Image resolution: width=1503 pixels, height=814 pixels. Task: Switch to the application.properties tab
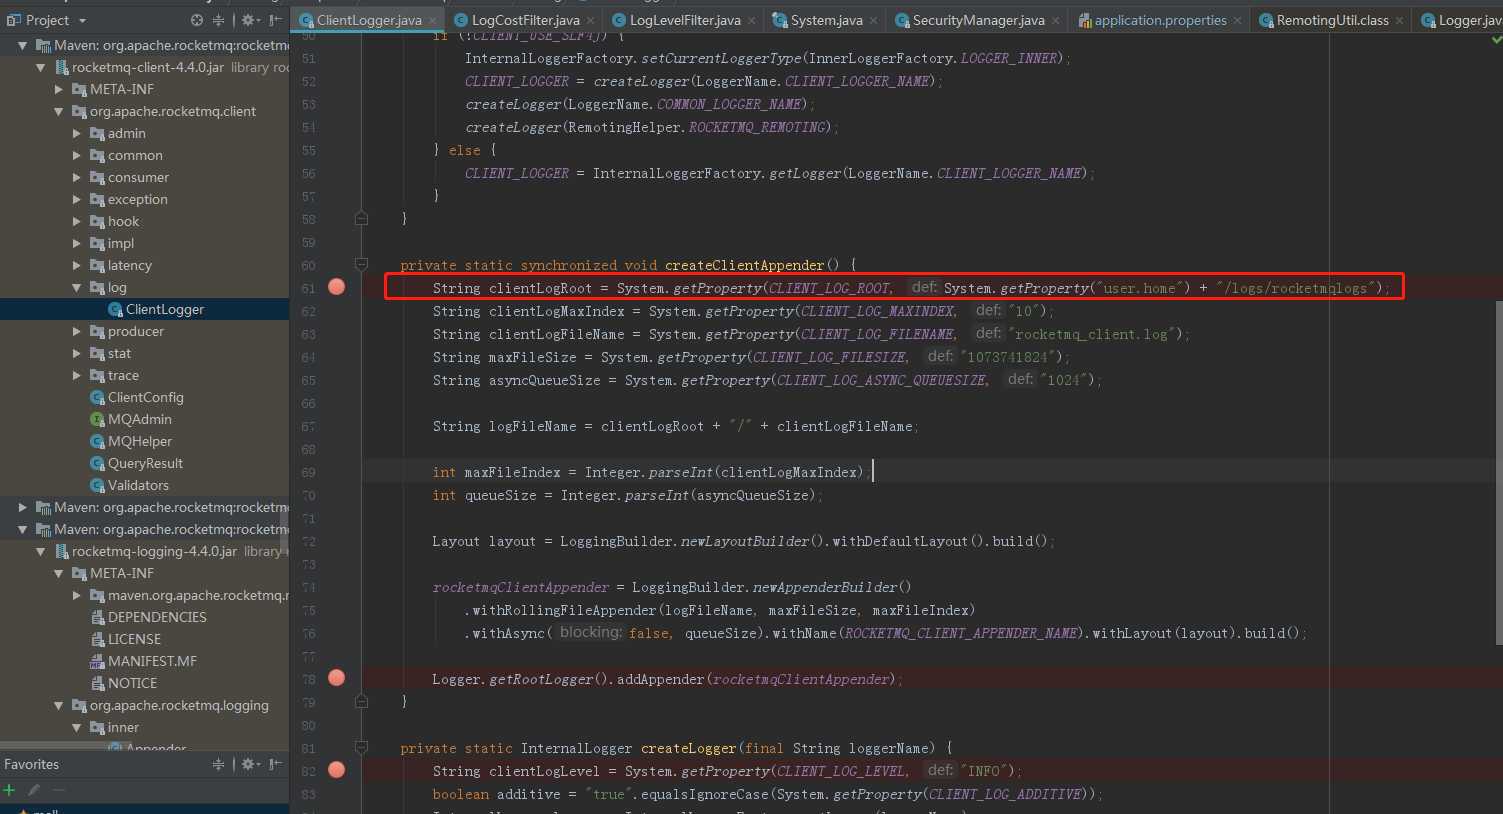pos(1160,20)
